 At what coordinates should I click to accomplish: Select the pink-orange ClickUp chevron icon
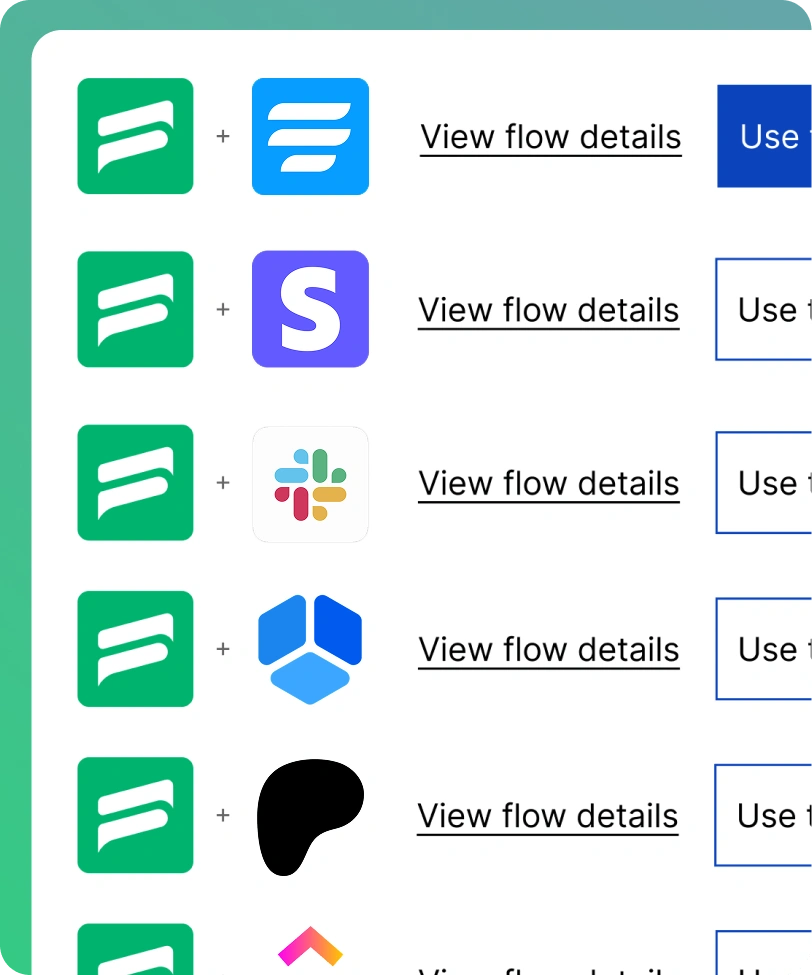(x=310, y=947)
